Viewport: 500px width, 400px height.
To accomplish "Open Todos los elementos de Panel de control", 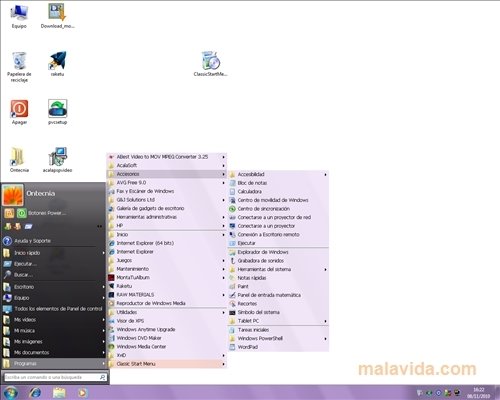I will [x=54, y=309].
